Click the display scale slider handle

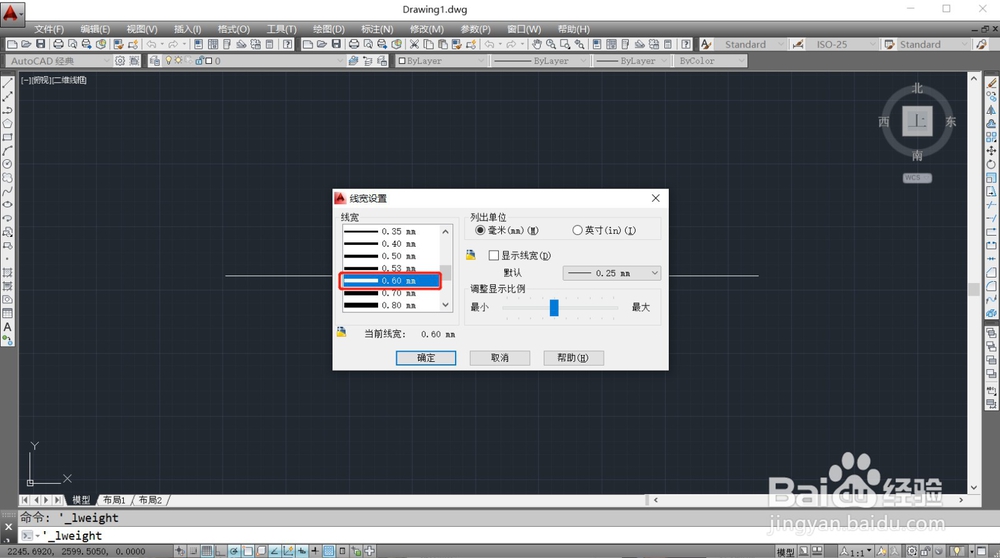coord(554,307)
